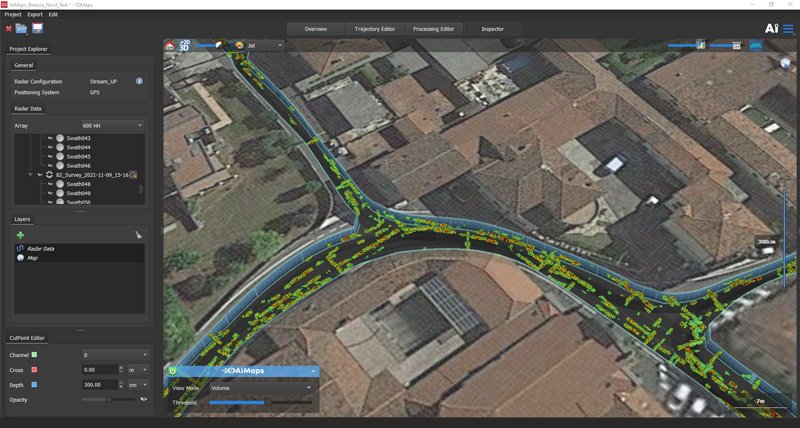
Task: Click the Cross value field 0.00
Action: click(100, 369)
